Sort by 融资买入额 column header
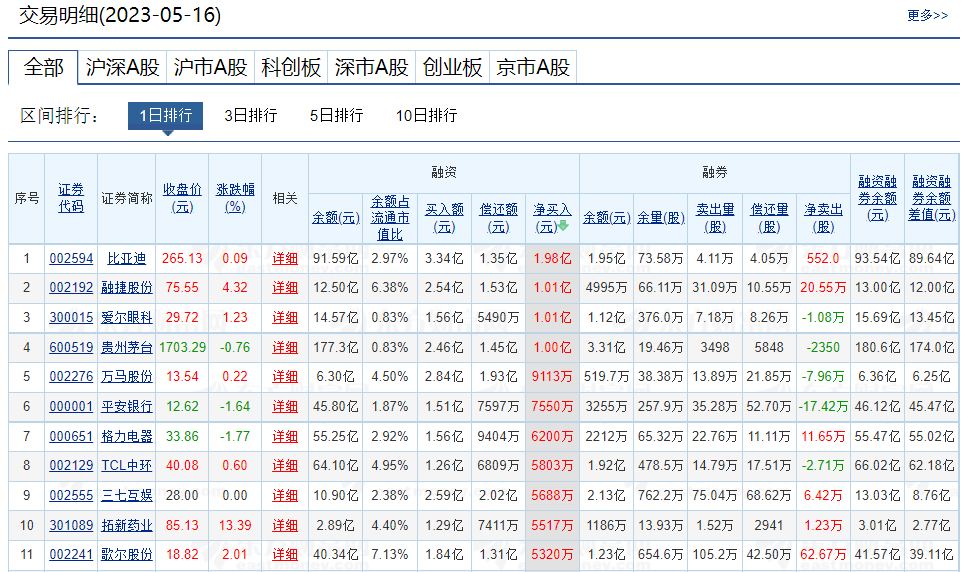The width and height of the screenshot is (968, 572). 445,217
